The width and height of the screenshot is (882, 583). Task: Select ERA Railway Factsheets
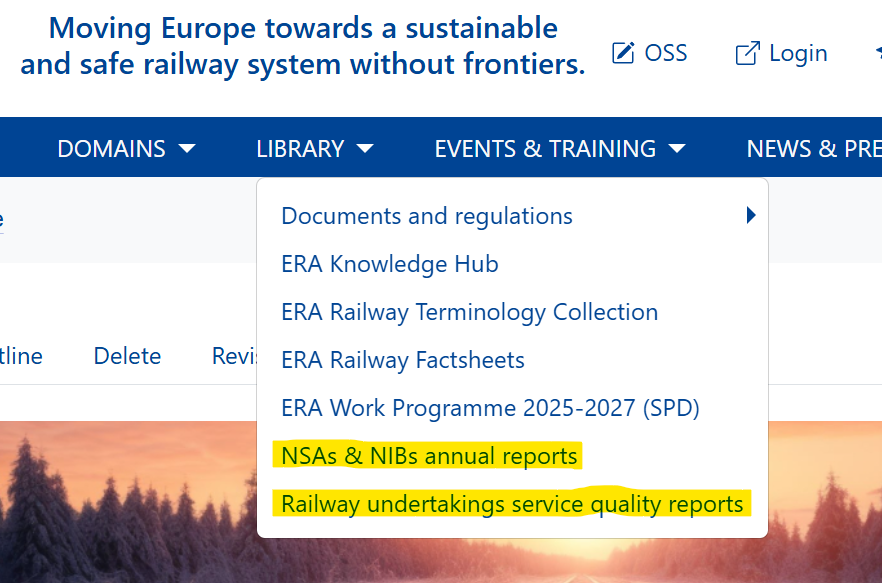(403, 360)
